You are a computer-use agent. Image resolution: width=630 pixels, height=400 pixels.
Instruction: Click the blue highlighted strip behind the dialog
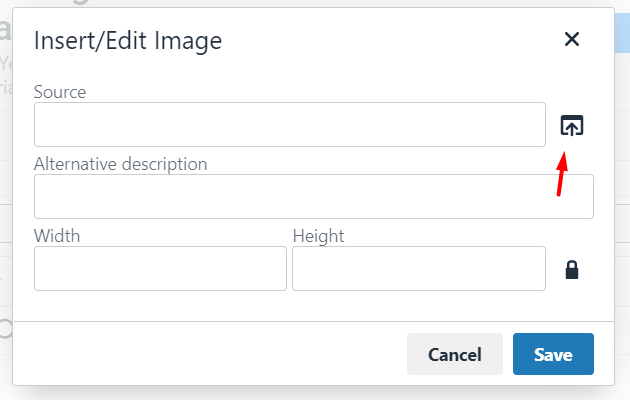pyautogui.click(x=622, y=33)
